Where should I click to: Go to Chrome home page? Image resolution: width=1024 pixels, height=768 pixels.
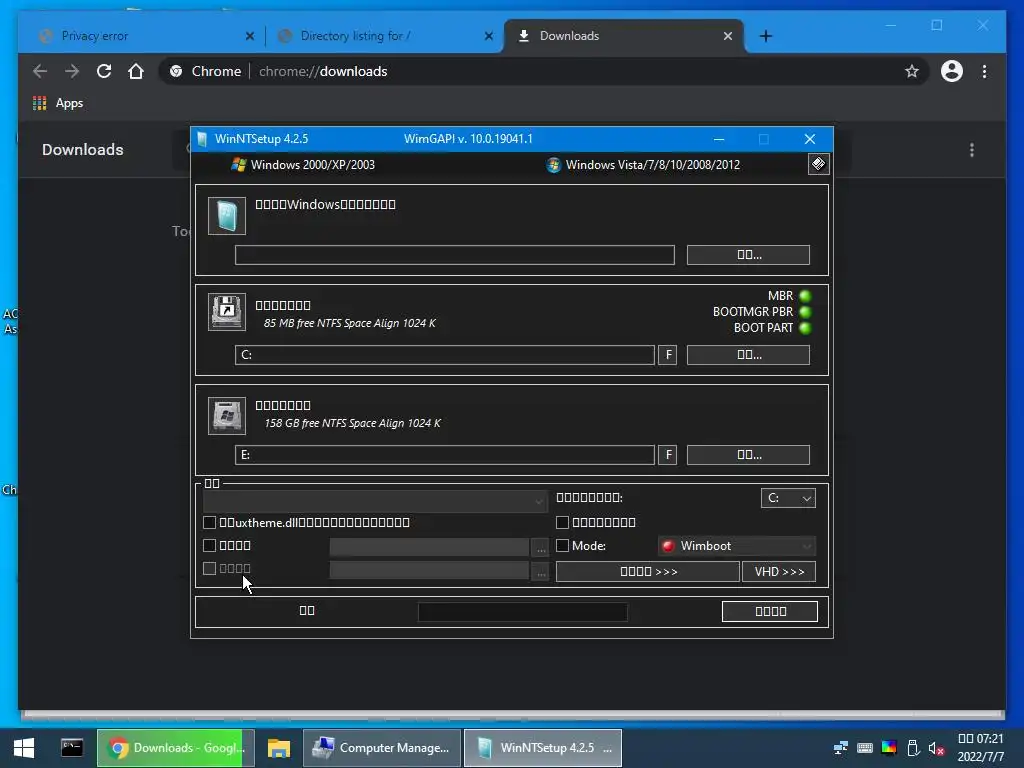[136, 71]
